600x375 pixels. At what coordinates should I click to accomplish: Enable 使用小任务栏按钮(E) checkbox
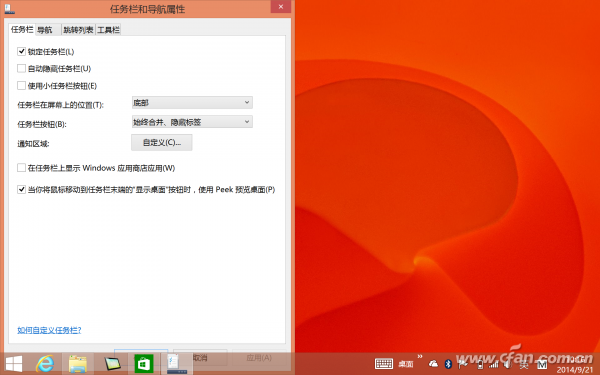21,85
